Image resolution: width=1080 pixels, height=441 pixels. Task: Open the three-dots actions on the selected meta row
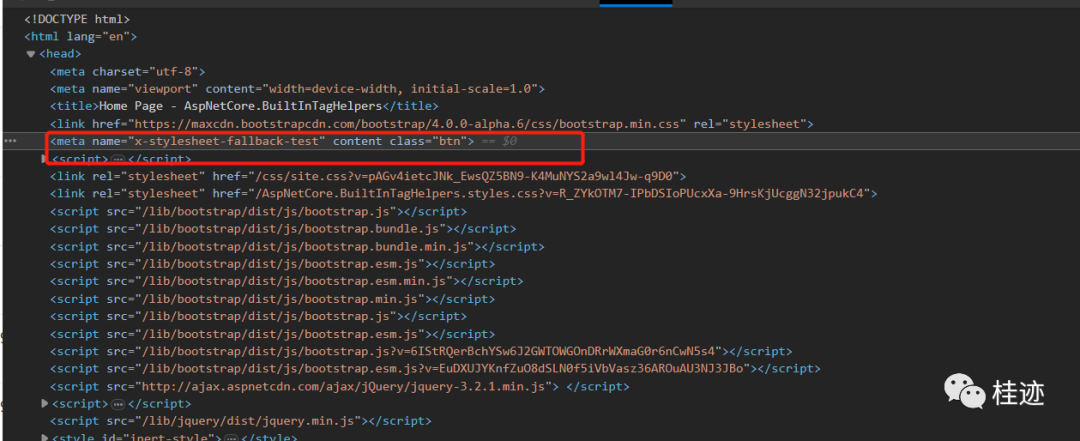point(10,141)
